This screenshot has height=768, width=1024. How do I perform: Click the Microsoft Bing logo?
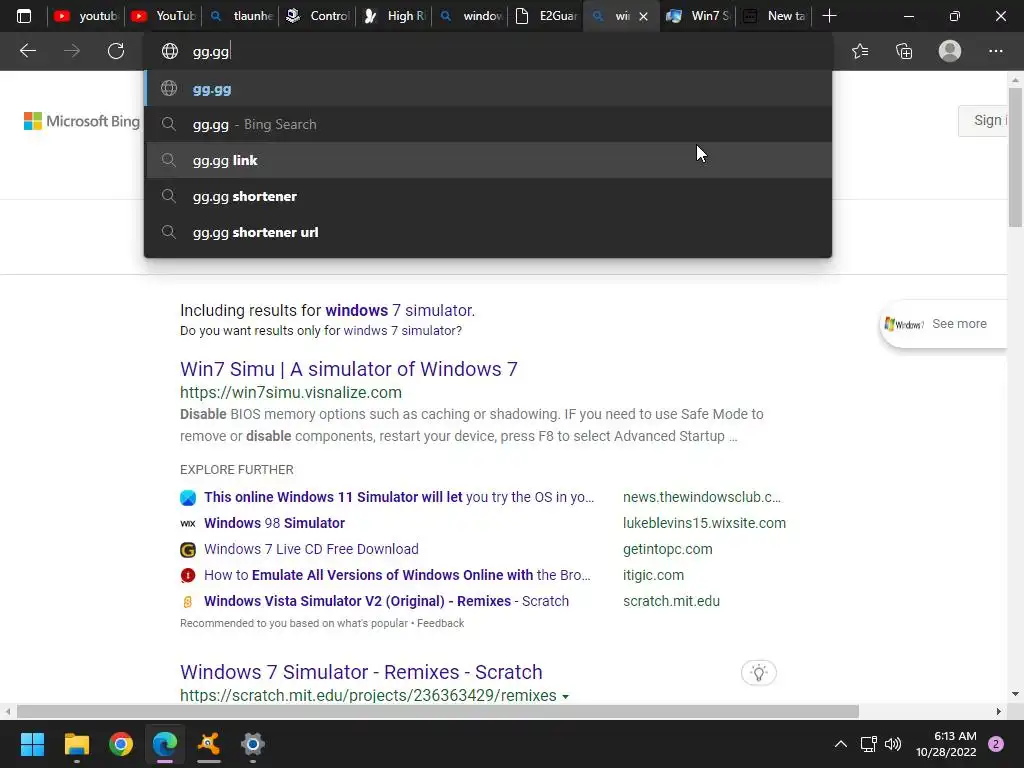coord(82,121)
